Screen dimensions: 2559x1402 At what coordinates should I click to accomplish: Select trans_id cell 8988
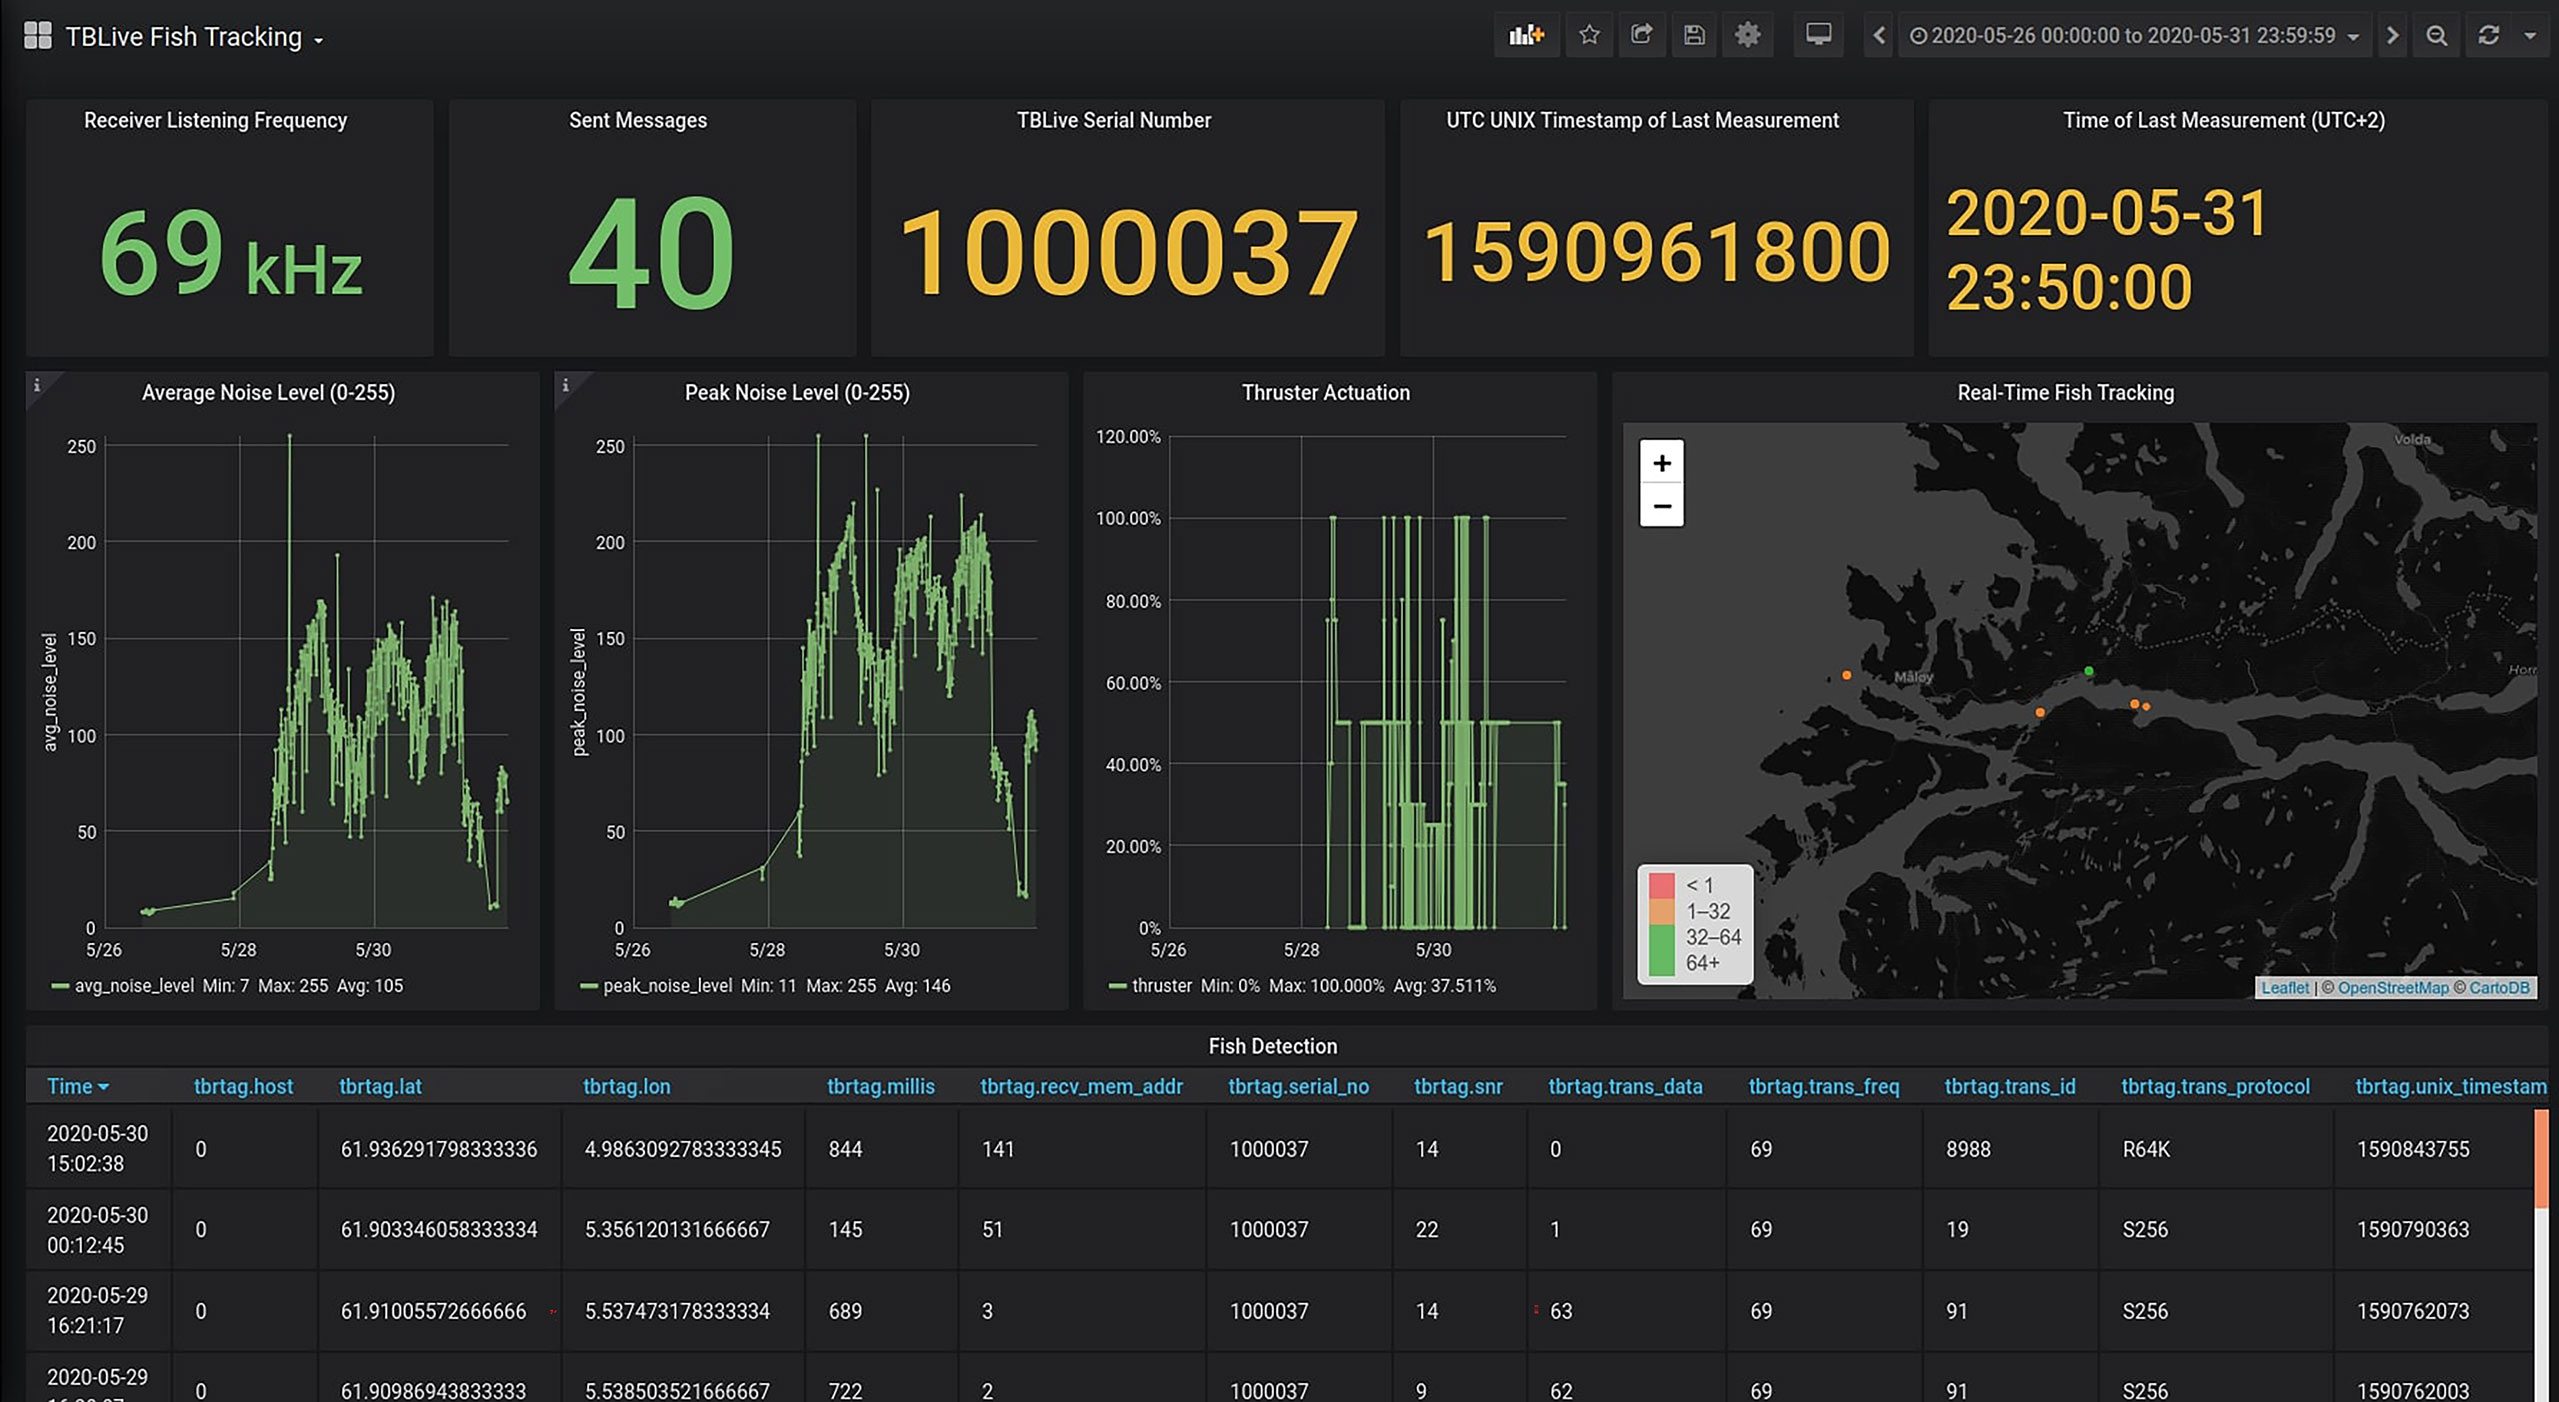(x=2010, y=1149)
